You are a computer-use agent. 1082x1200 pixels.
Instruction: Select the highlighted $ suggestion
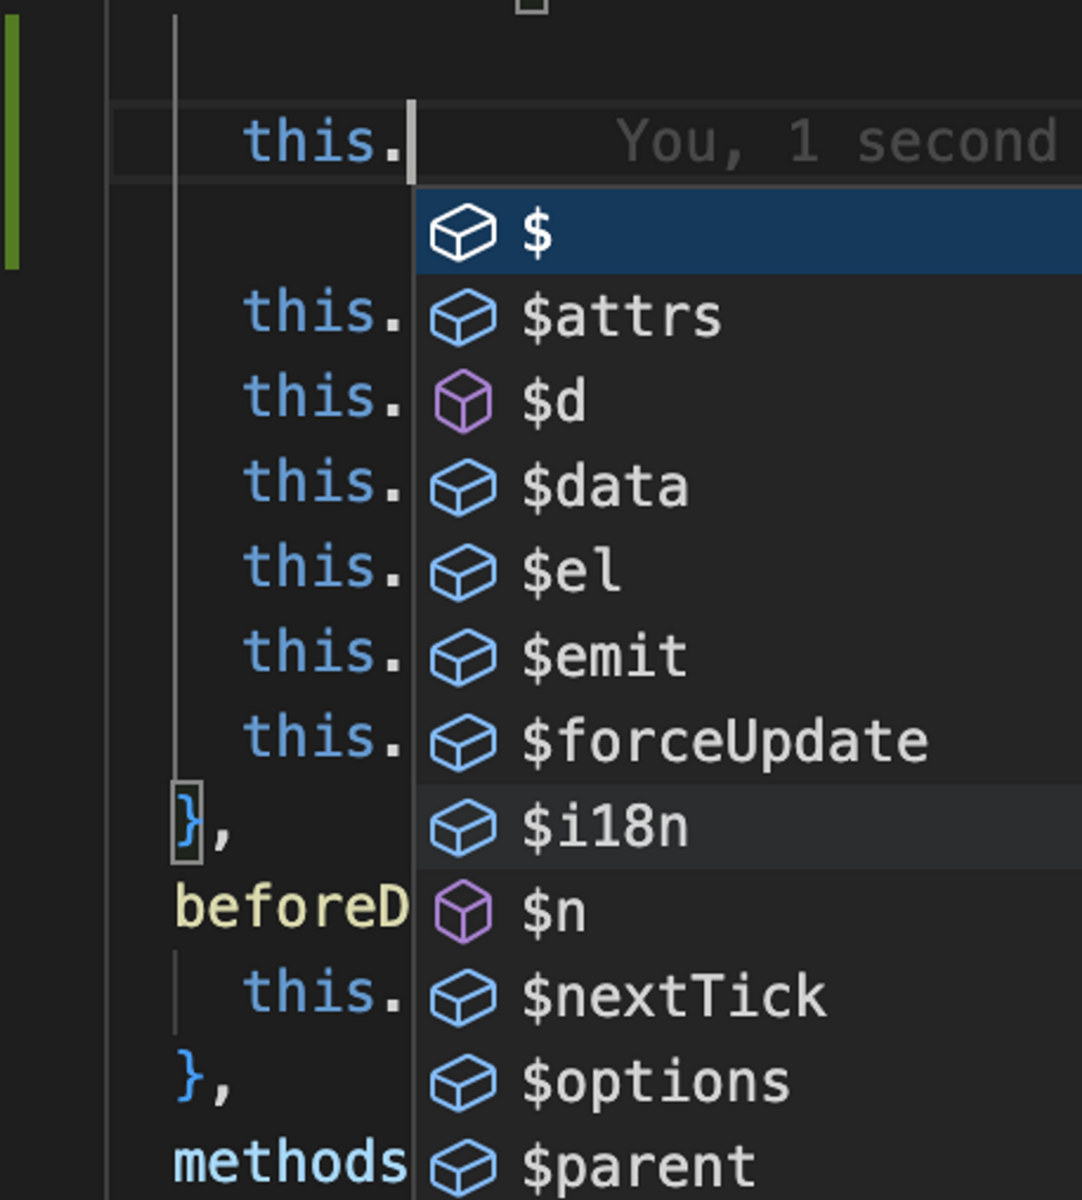click(749, 232)
